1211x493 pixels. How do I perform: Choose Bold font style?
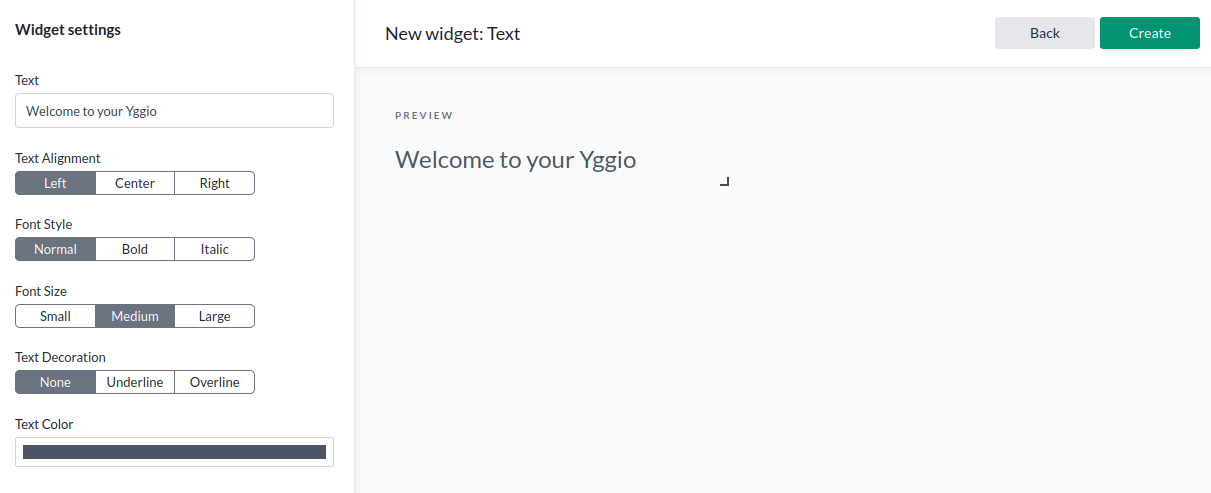(x=135, y=249)
